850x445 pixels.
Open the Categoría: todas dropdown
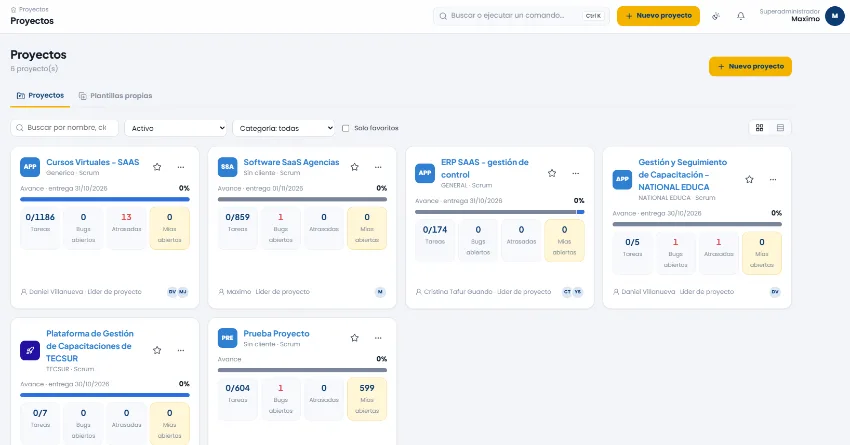284,128
